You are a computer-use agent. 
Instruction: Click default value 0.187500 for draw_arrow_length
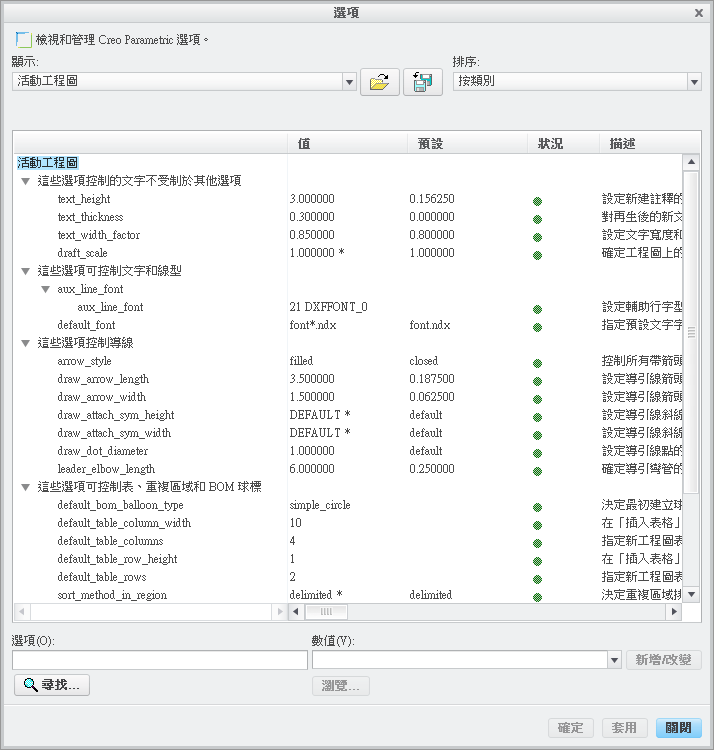432,379
